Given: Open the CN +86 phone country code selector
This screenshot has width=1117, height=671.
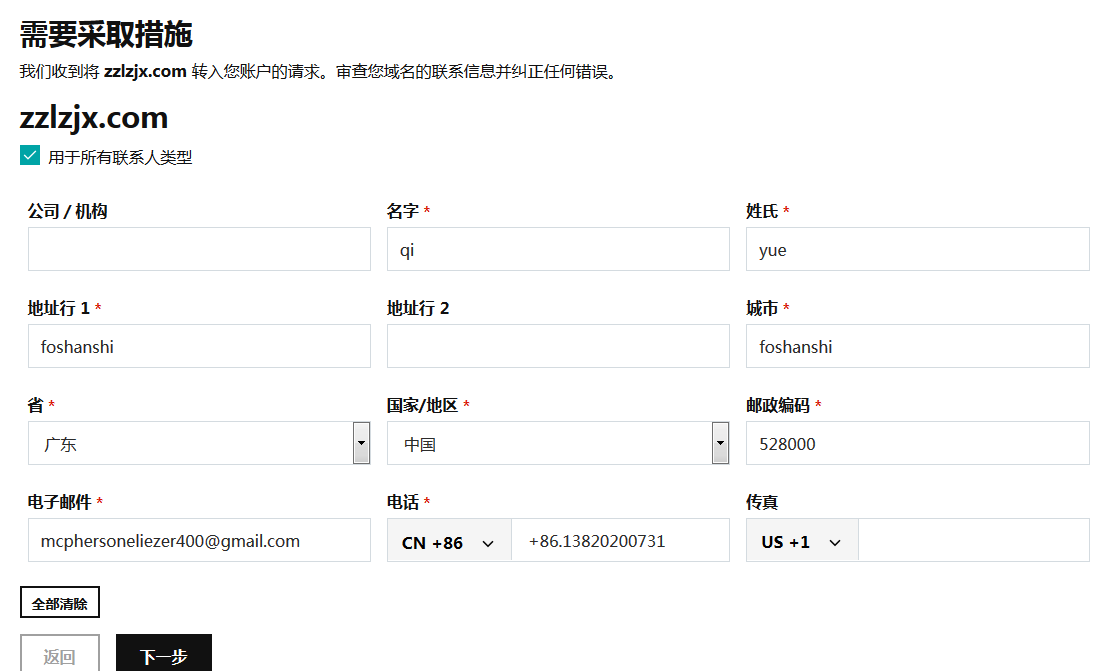Looking at the screenshot, I should pyautogui.click(x=448, y=541).
